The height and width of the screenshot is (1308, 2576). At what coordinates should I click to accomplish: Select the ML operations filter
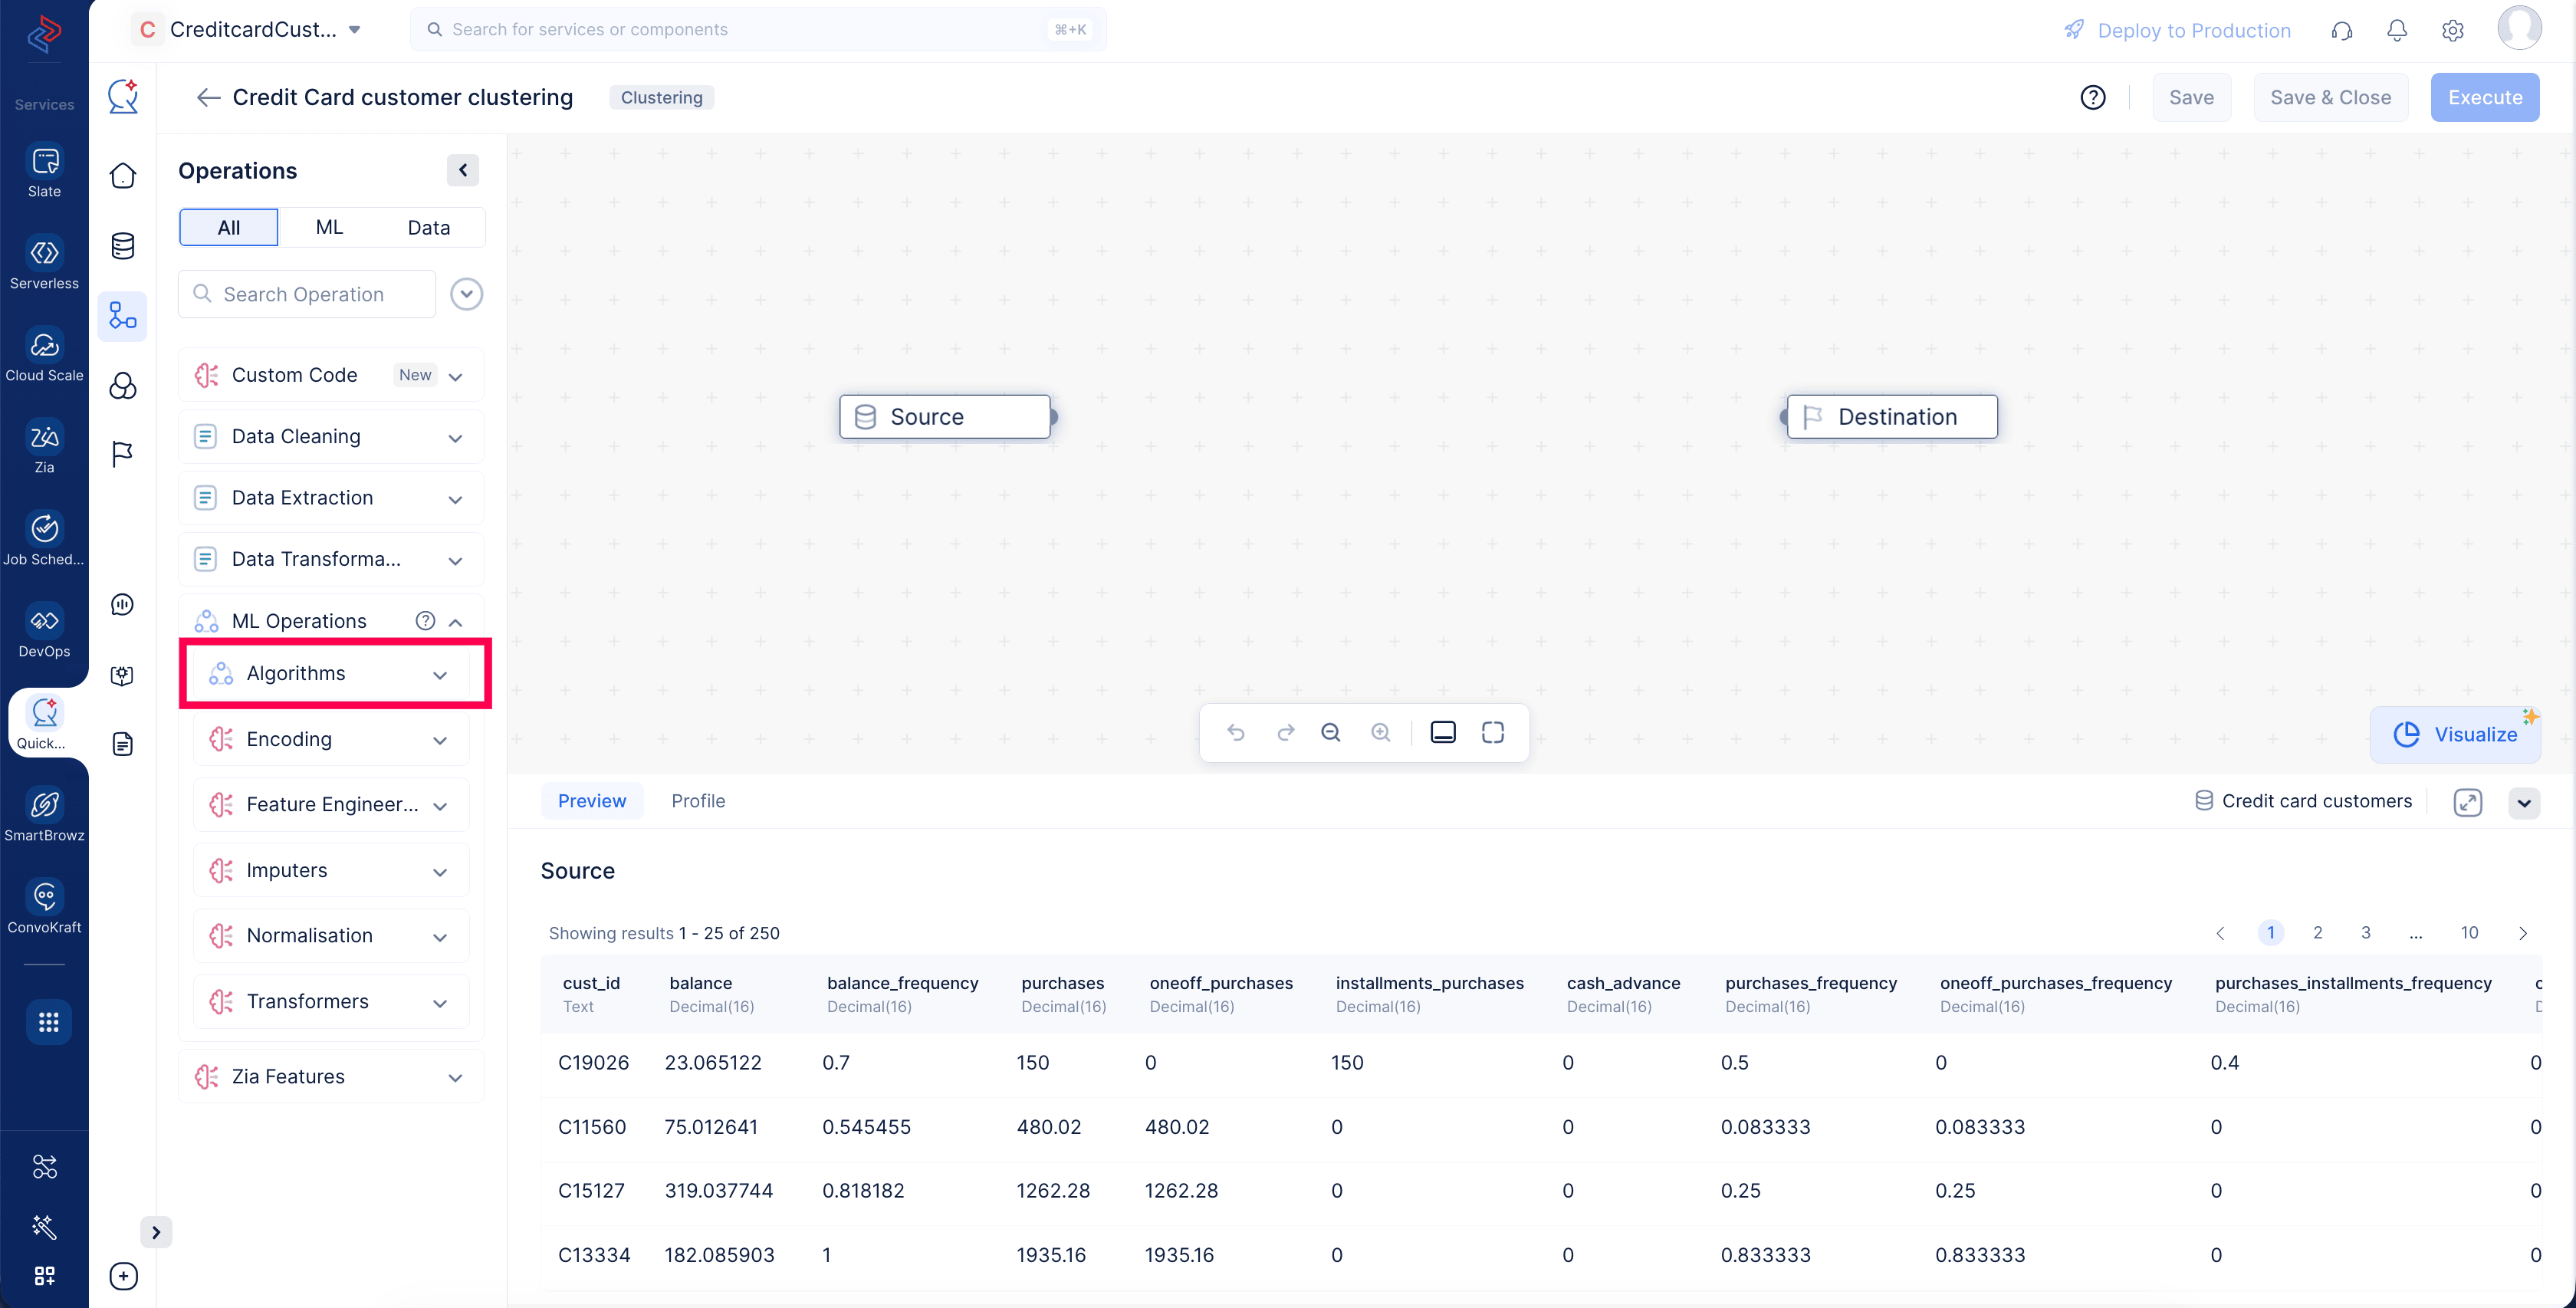click(329, 227)
